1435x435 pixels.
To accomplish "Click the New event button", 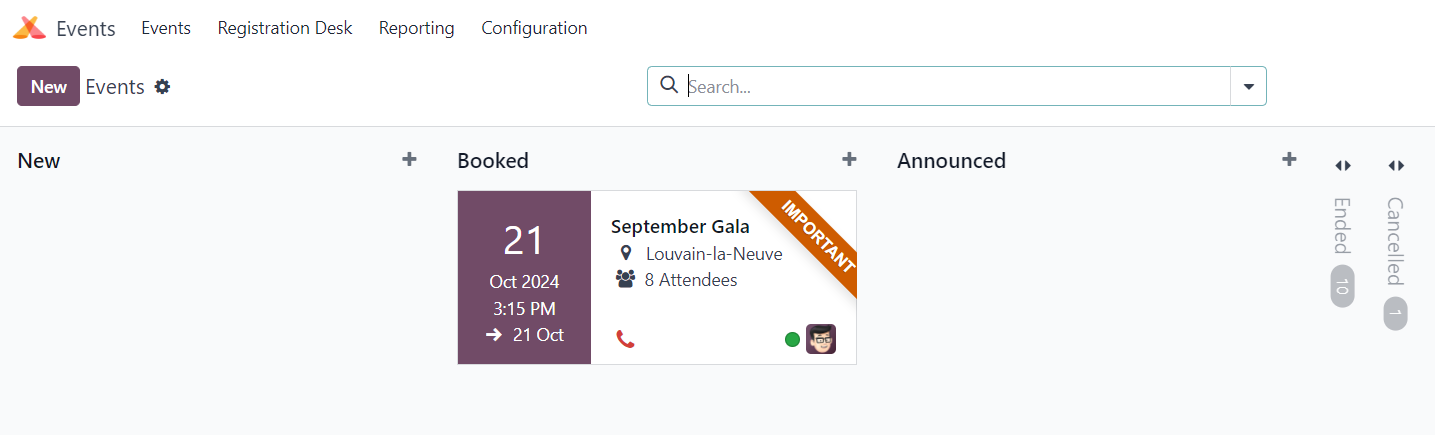I will [x=48, y=87].
